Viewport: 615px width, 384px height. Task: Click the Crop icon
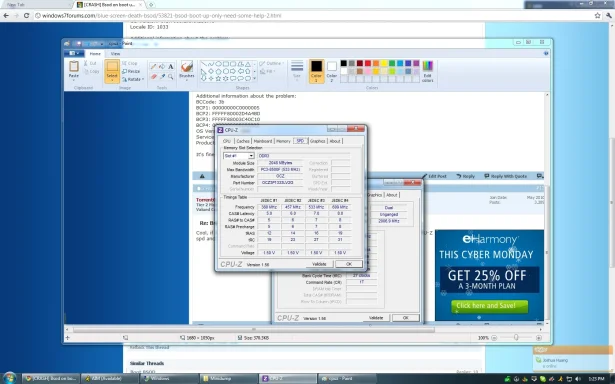[124, 63]
